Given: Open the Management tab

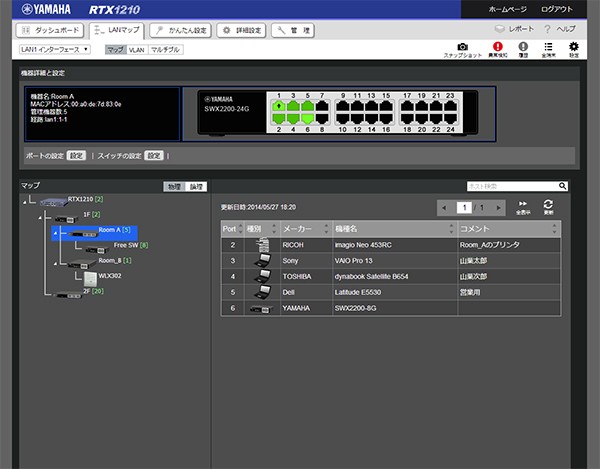Looking at the screenshot, I should coord(293,30).
